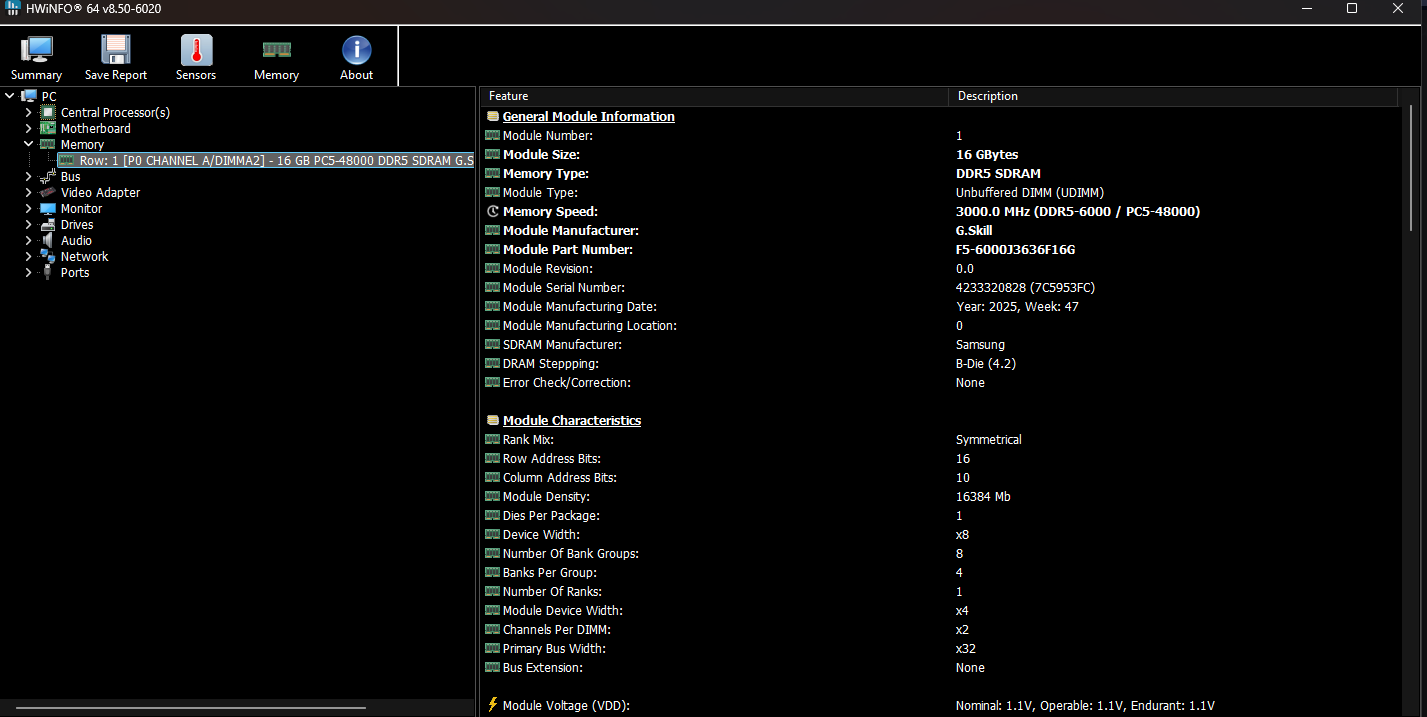The image size is (1427, 717).
Task: Click the Primary Bus Width value x32
Action: pyautogui.click(x=966, y=648)
